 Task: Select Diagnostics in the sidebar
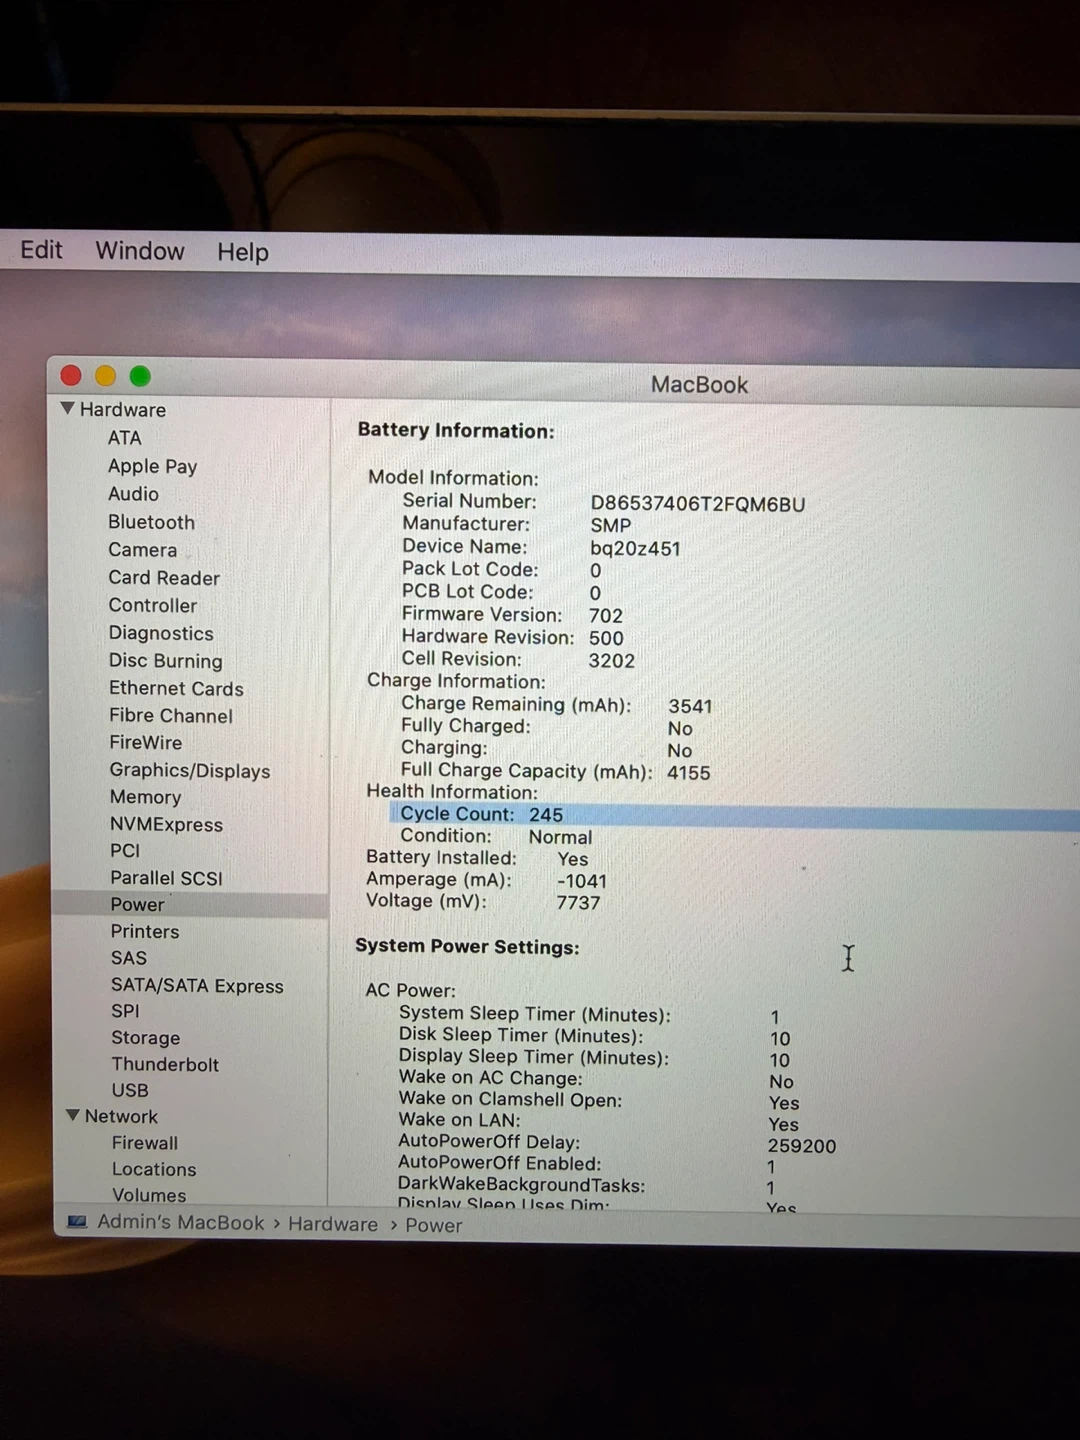point(161,634)
